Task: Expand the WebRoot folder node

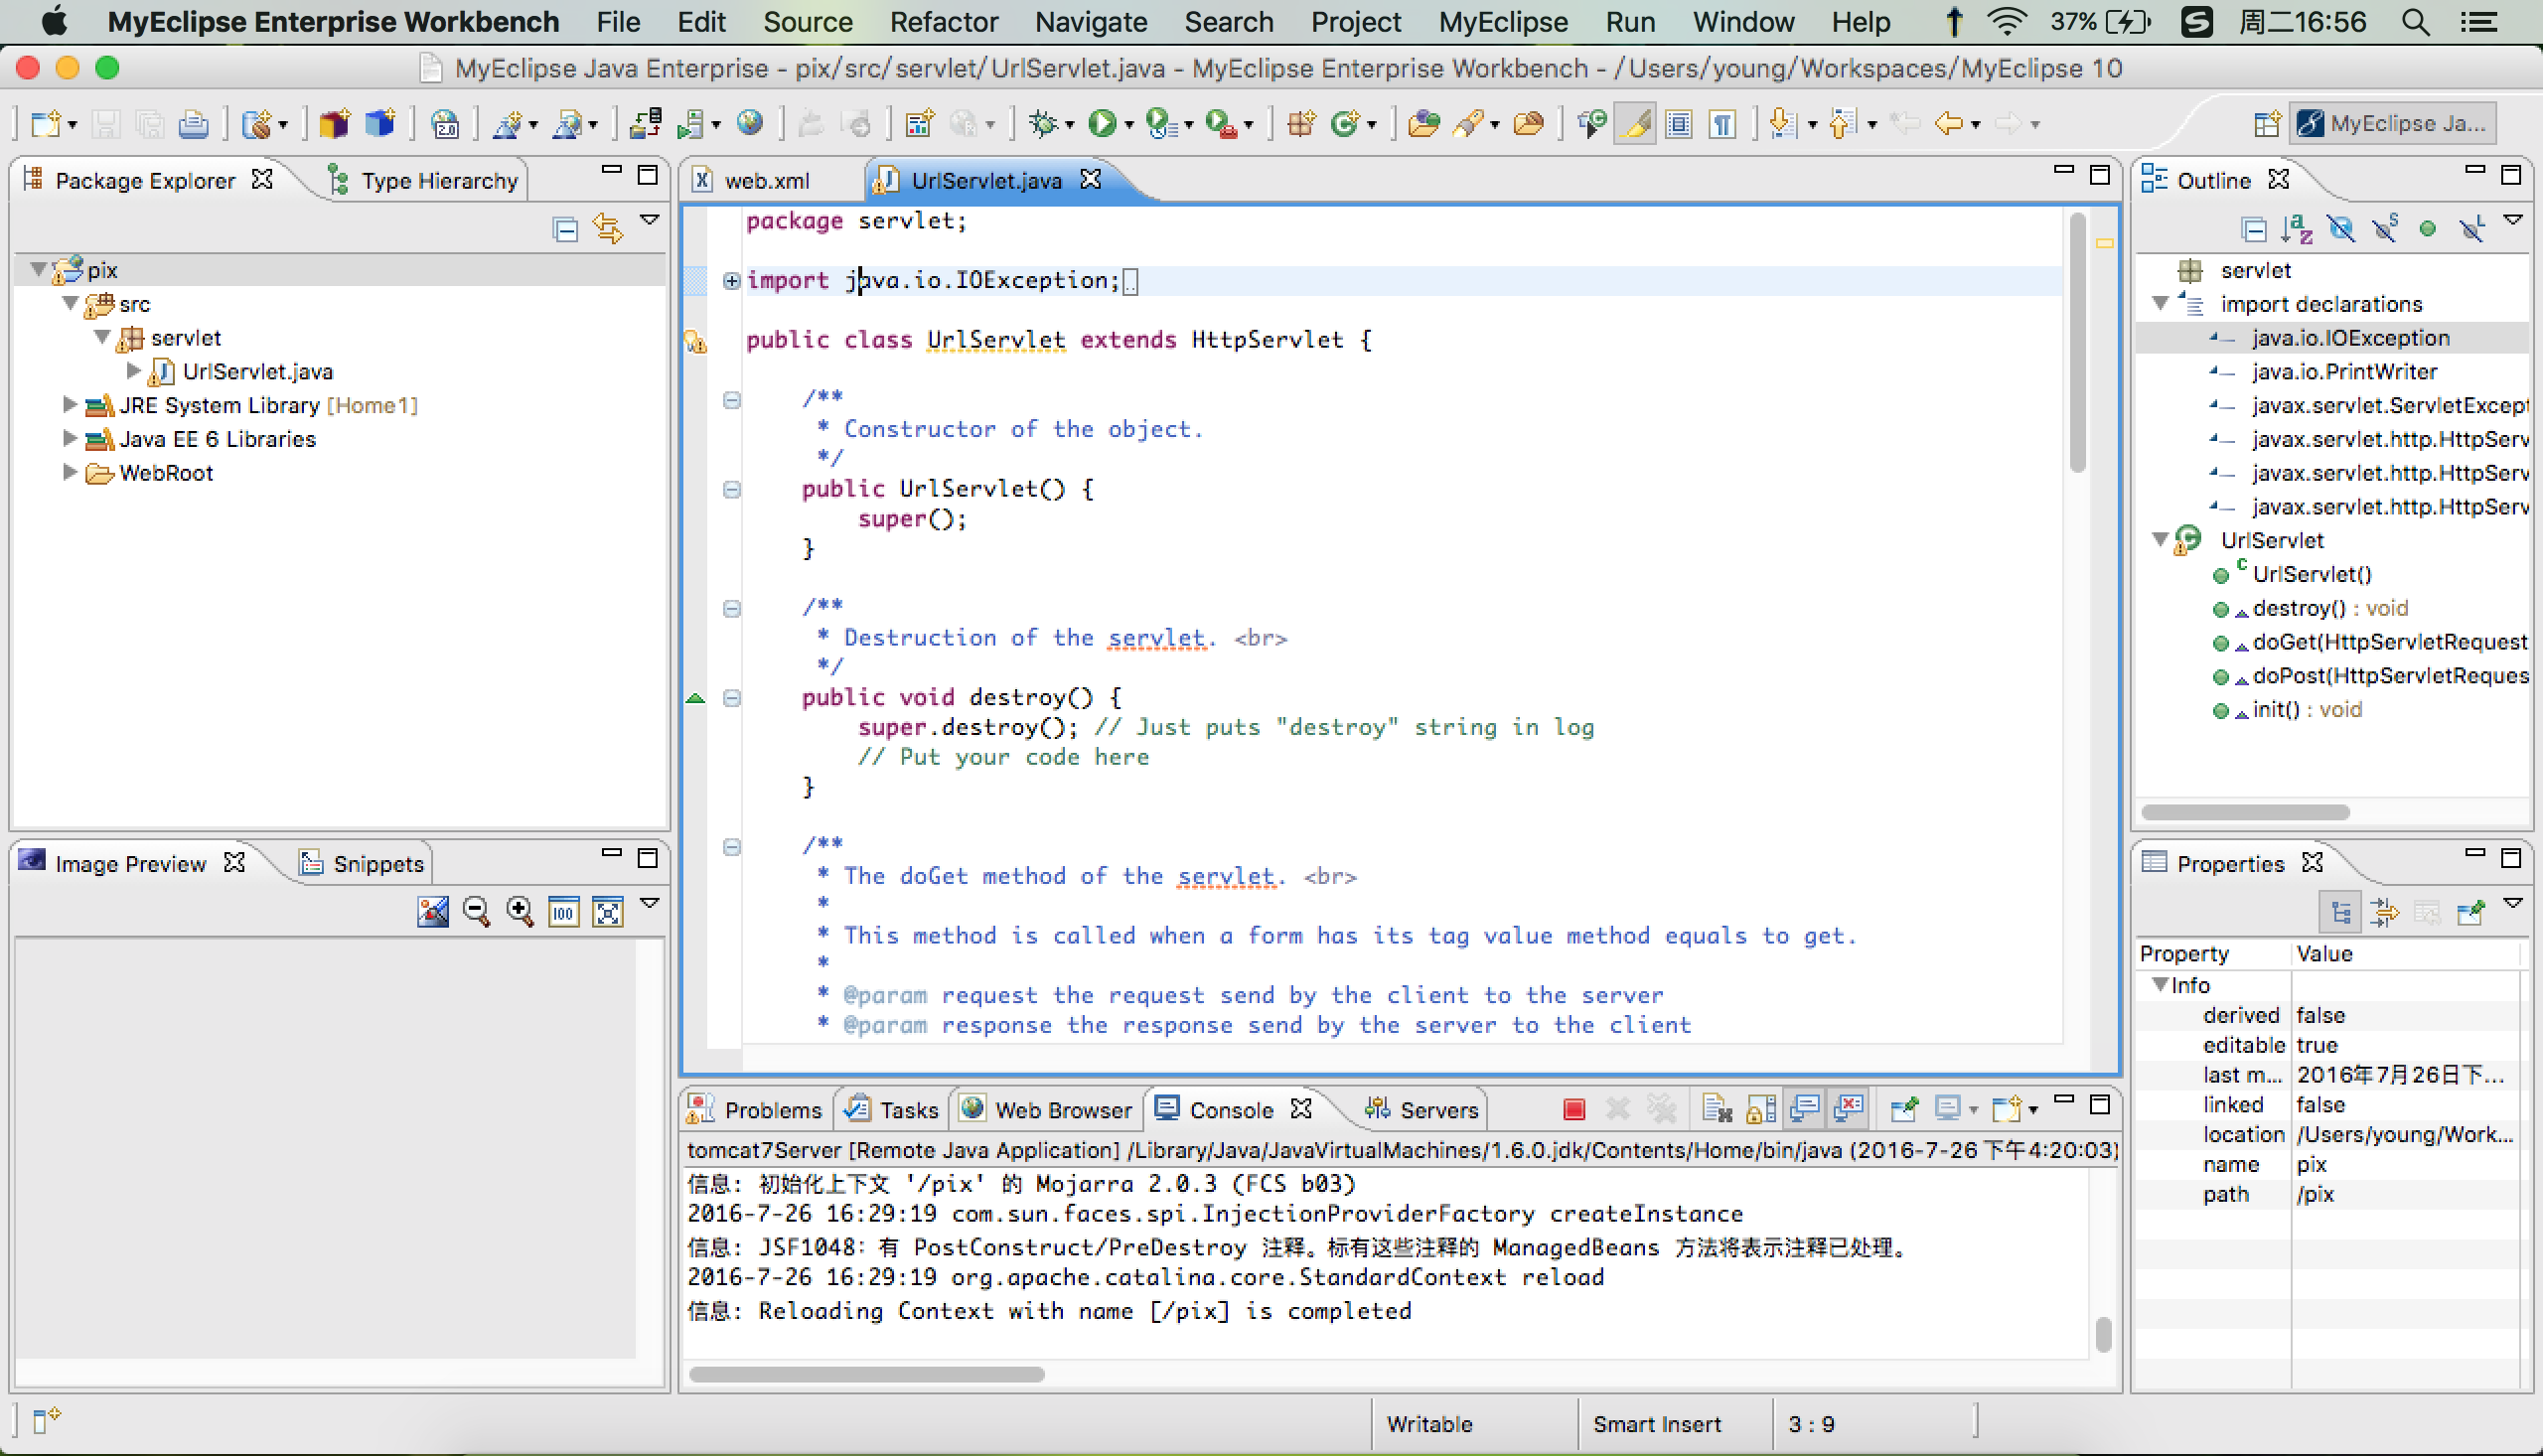Action: click(x=69, y=472)
